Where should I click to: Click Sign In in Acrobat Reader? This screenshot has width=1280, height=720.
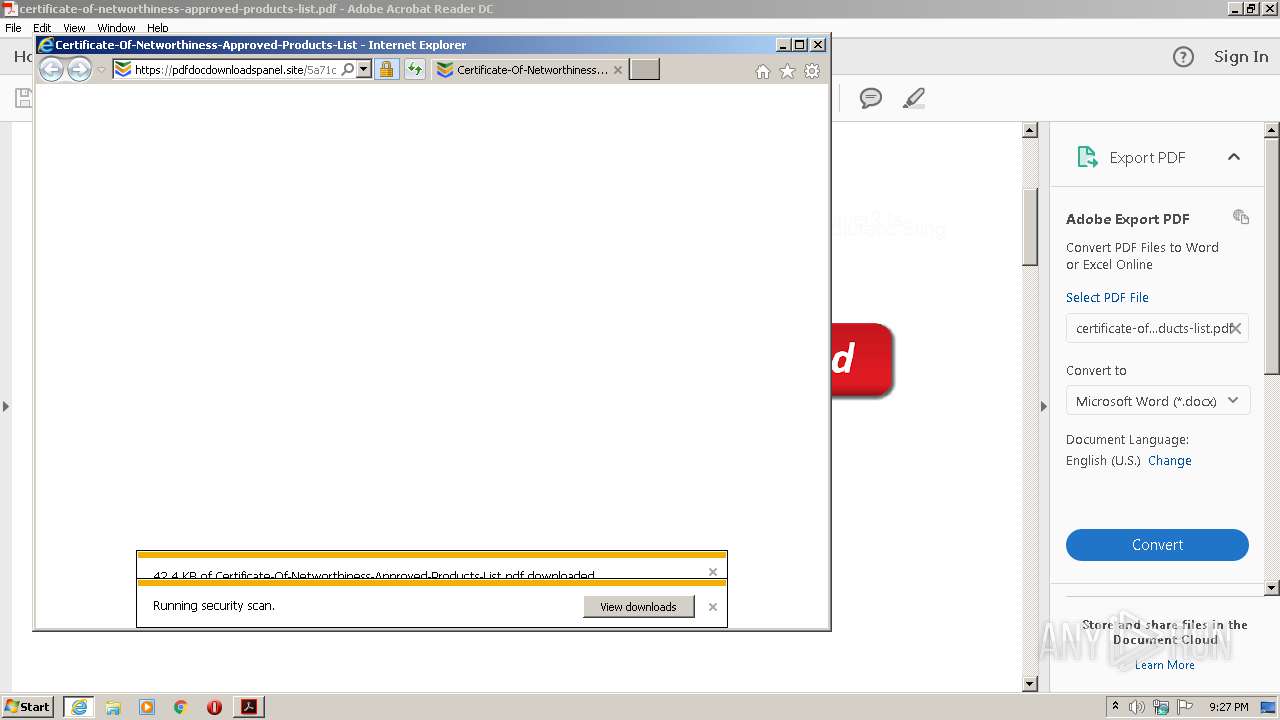coord(1241,57)
